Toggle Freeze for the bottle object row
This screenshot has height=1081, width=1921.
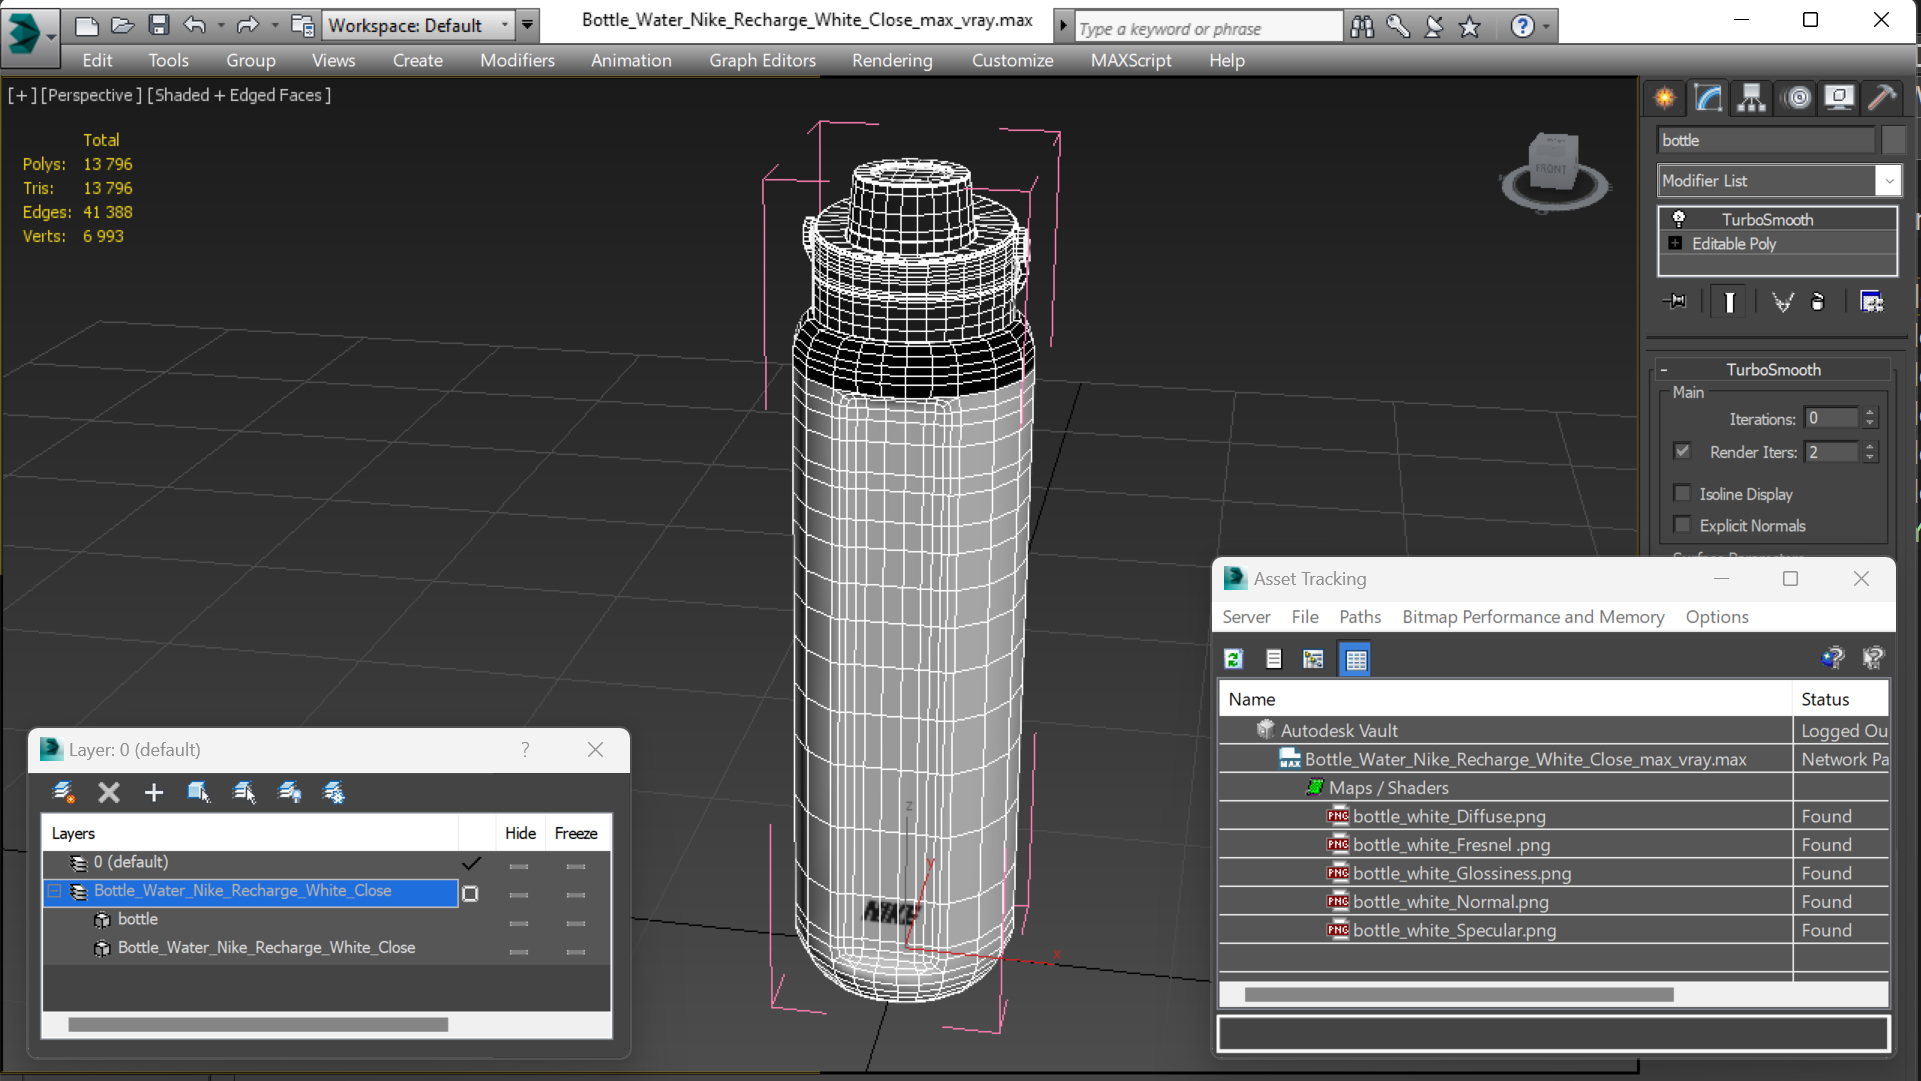576,922
